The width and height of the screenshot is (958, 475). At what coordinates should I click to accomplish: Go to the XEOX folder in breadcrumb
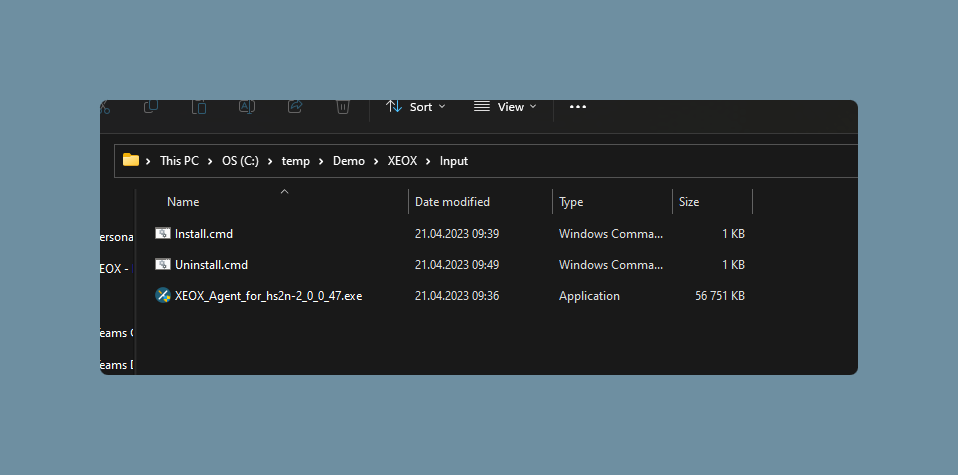click(x=402, y=161)
